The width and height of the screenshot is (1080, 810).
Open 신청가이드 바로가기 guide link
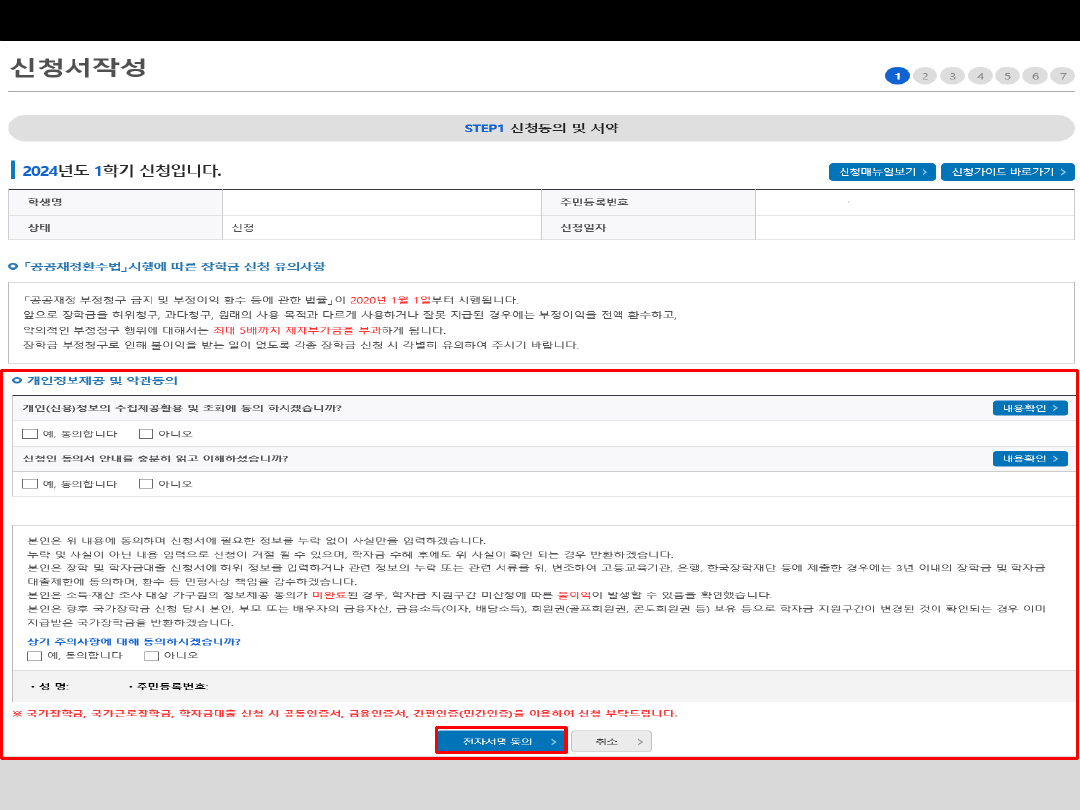click(x=1007, y=172)
